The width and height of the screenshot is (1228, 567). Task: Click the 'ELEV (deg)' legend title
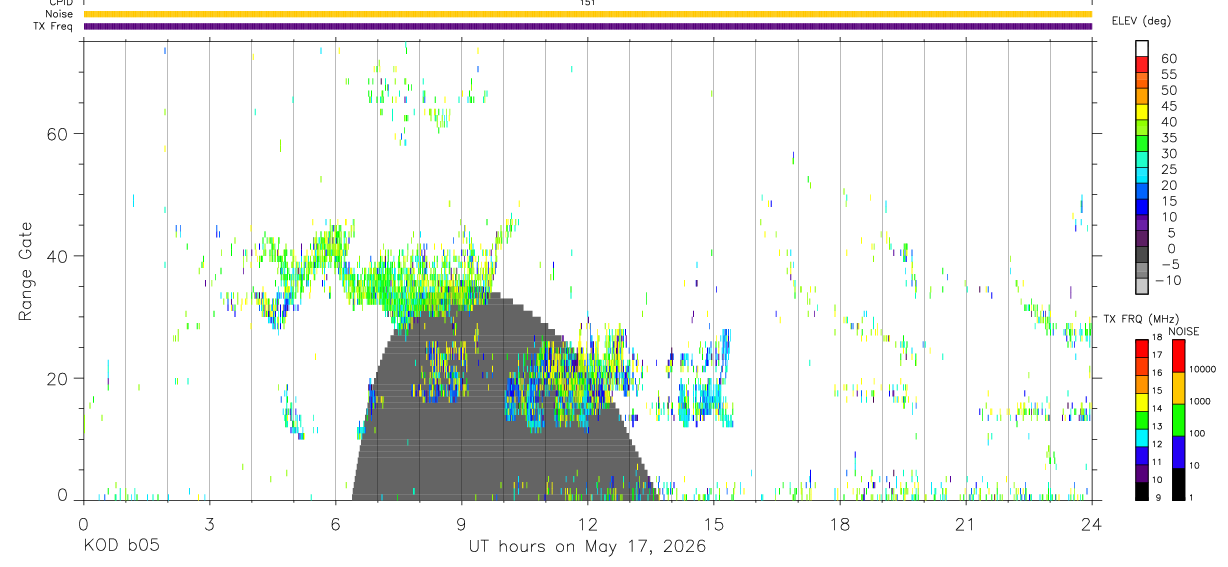click(1141, 20)
